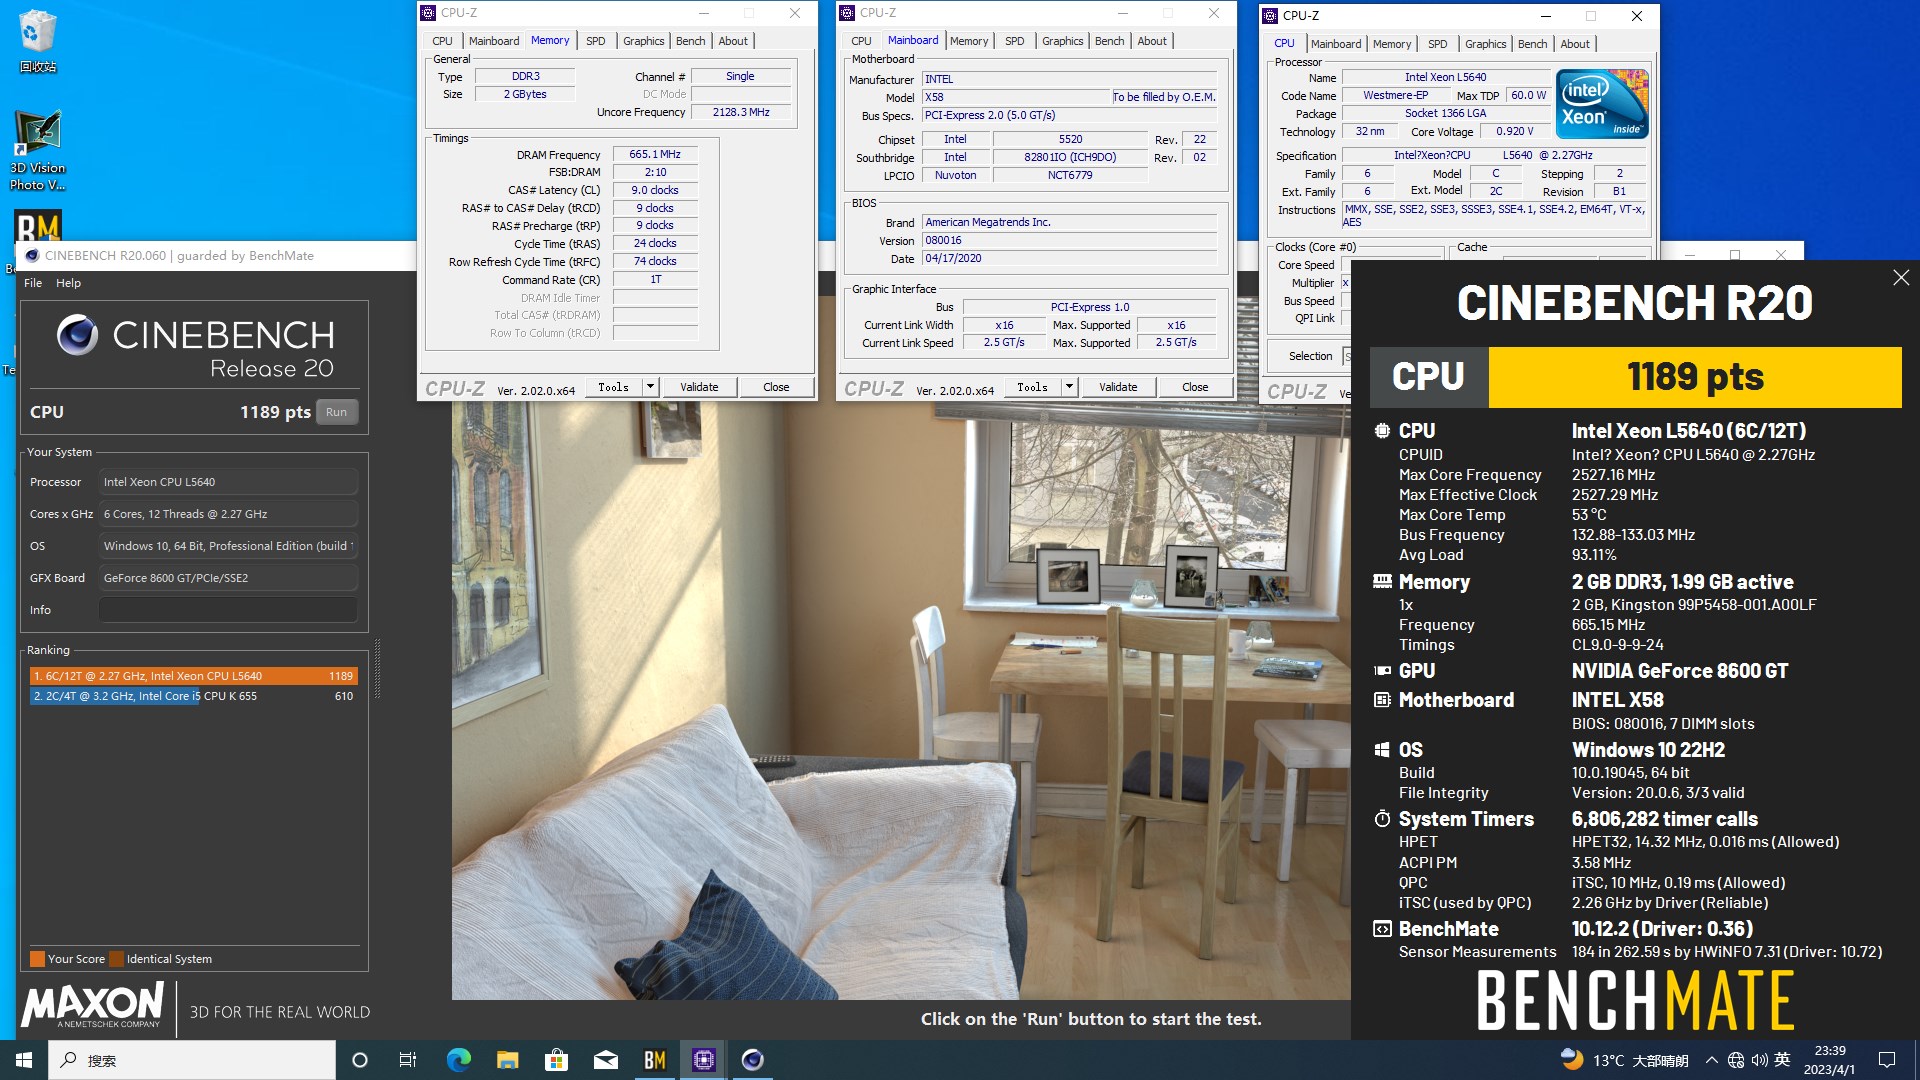Click the Info input field in Cinebench
This screenshot has width=1920, height=1080.
tap(228, 610)
